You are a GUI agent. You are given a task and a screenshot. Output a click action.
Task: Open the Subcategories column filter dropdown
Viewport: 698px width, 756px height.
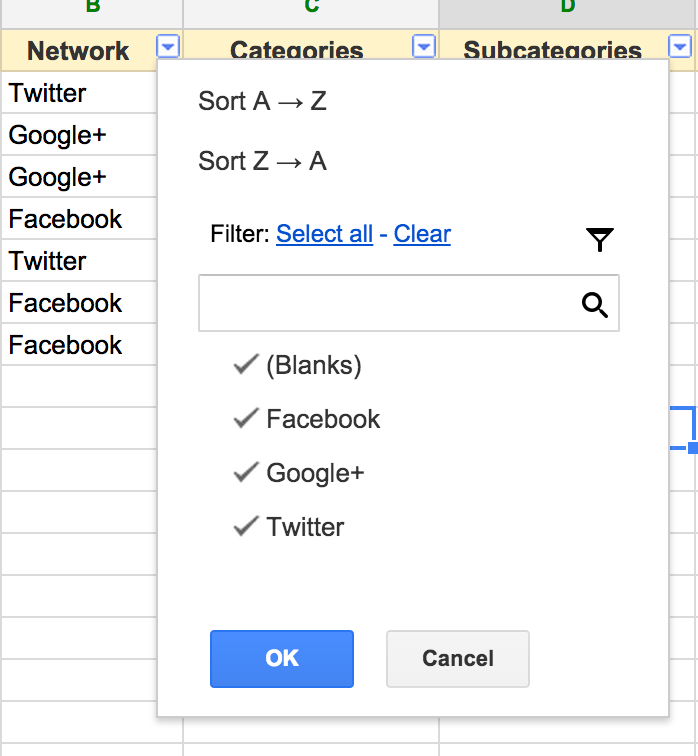(680, 46)
